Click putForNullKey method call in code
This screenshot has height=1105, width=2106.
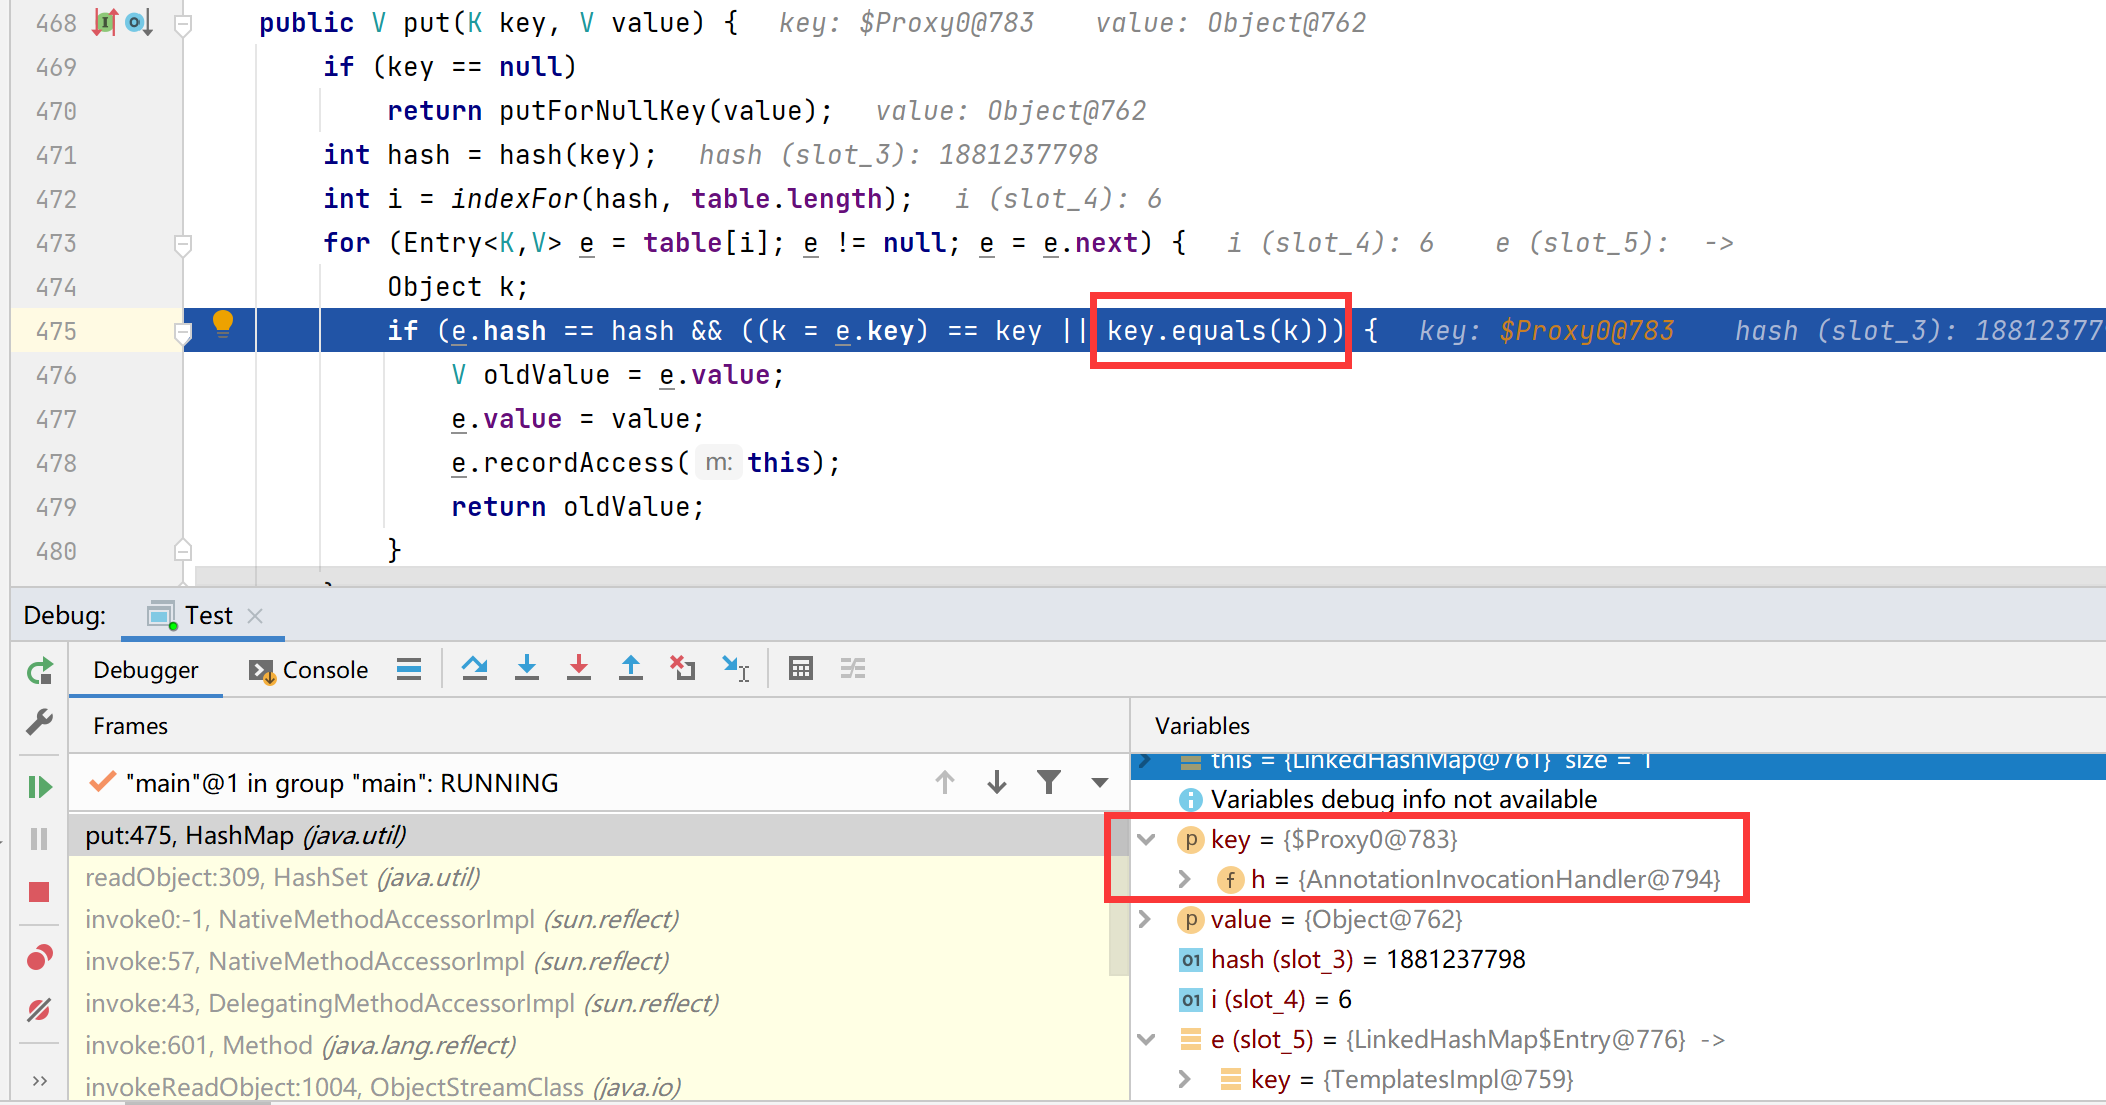coord(602,111)
